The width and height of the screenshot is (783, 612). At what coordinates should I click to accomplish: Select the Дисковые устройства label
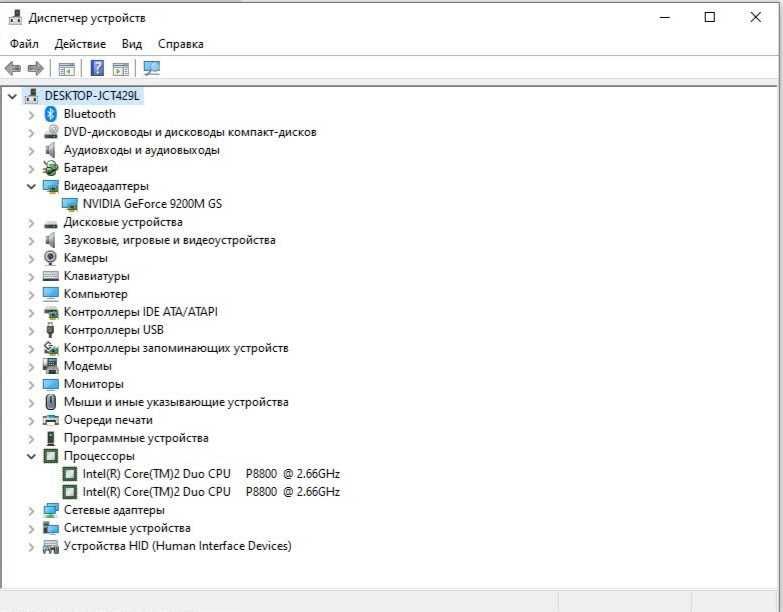[123, 222]
